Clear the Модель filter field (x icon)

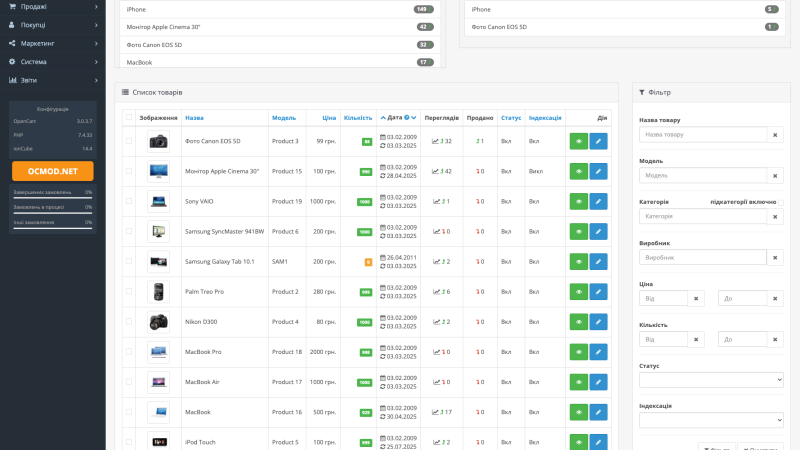[x=775, y=176]
